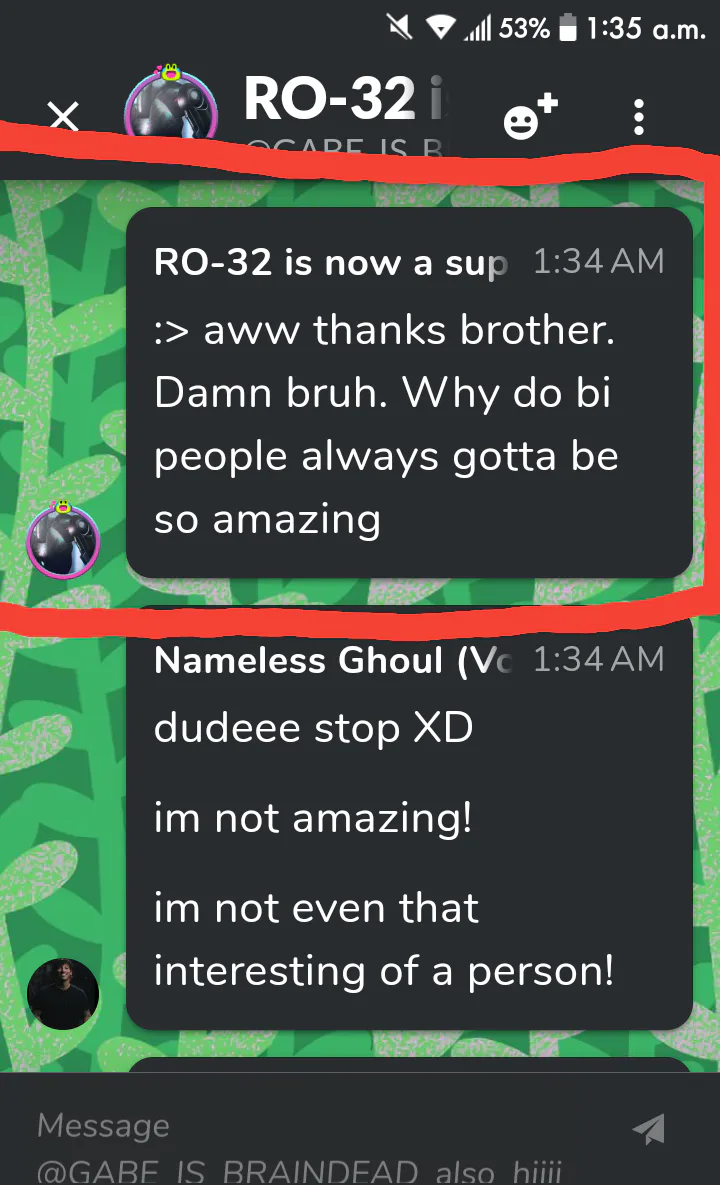Tap the 1:34 AM timestamp on RO-32 message
The height and width of the screenshot is (1185, 720).
click(598, 261)
